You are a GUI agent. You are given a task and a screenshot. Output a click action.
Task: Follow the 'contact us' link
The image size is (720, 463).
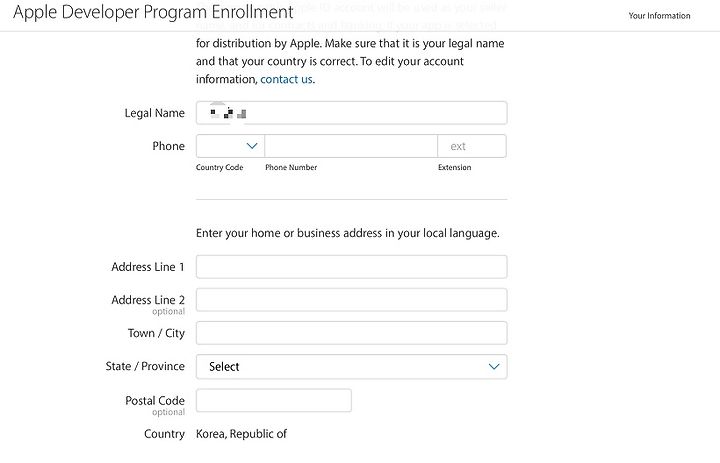click(x=286, y=79)
